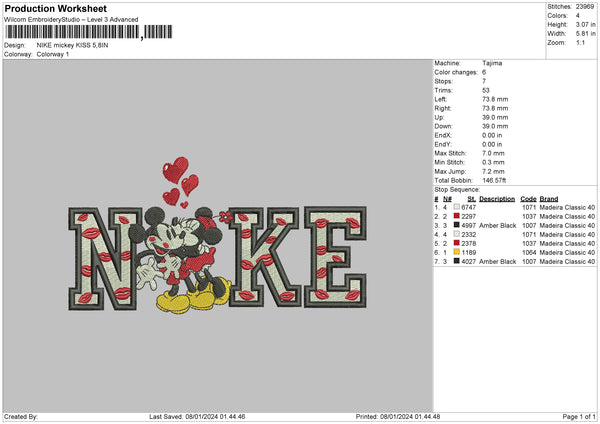The height and width of the screenshot is (424, 600).
Task: Click 'Madeira Classic 40' in stop row 1
Action: 567,207
